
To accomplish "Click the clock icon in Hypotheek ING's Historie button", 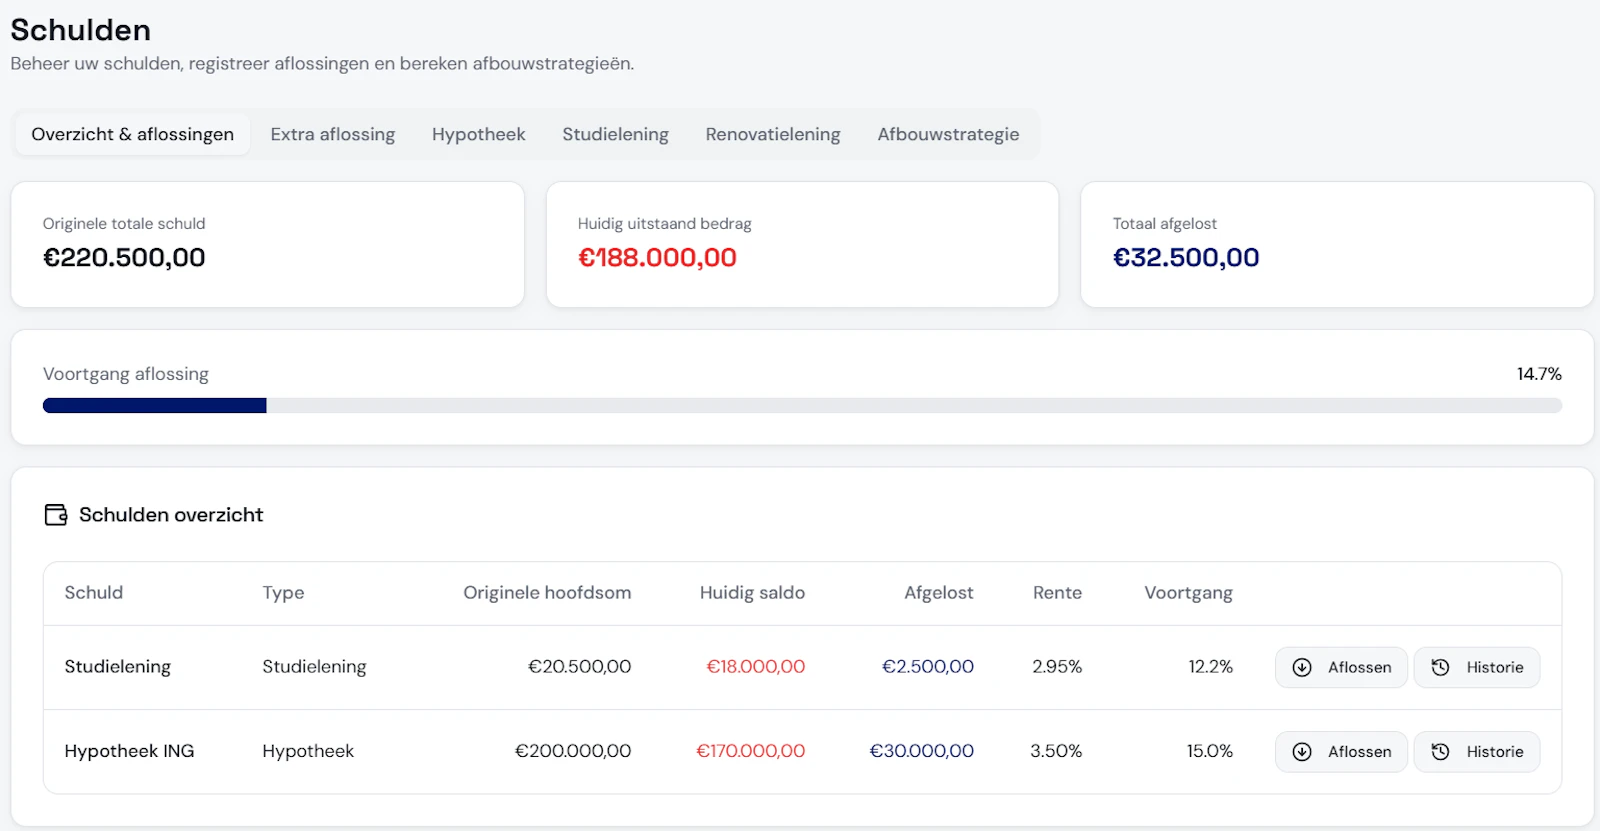I will [x=1440, y=752].
